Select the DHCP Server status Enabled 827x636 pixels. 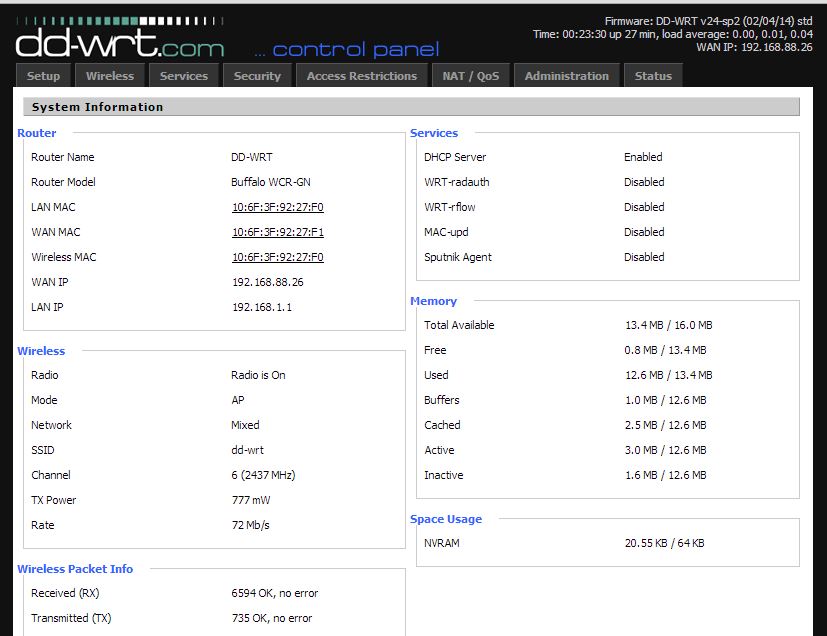[x=643, y=157]
